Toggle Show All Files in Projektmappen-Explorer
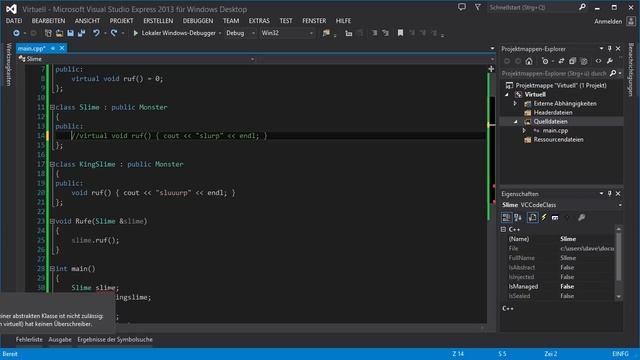Image resolution: width=640 pixels, height=360 pixels. pyautogui.click(x=584, y=61)
